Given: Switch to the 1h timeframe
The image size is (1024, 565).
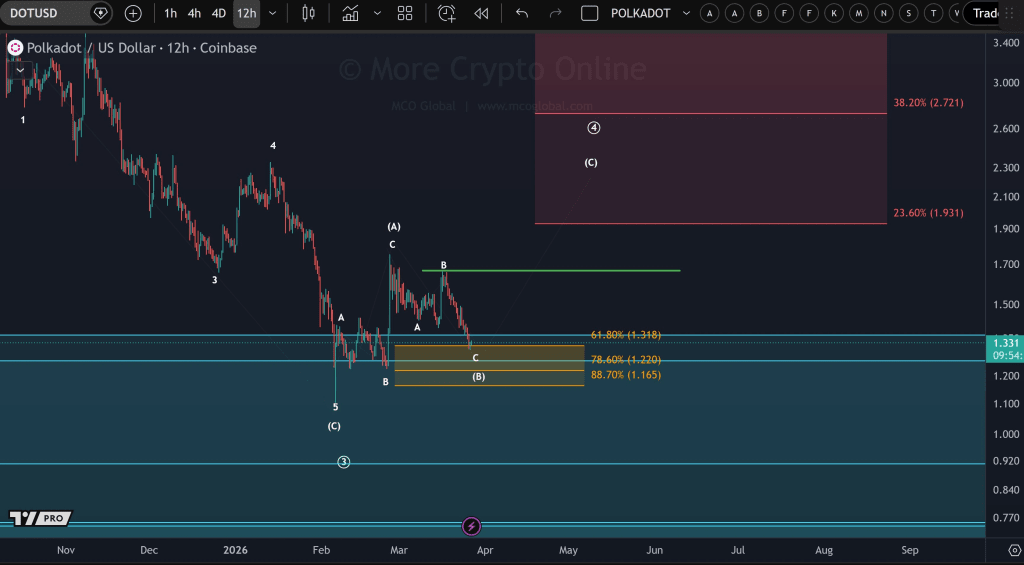Looking at the screenshot, I should tap(170, 13).
